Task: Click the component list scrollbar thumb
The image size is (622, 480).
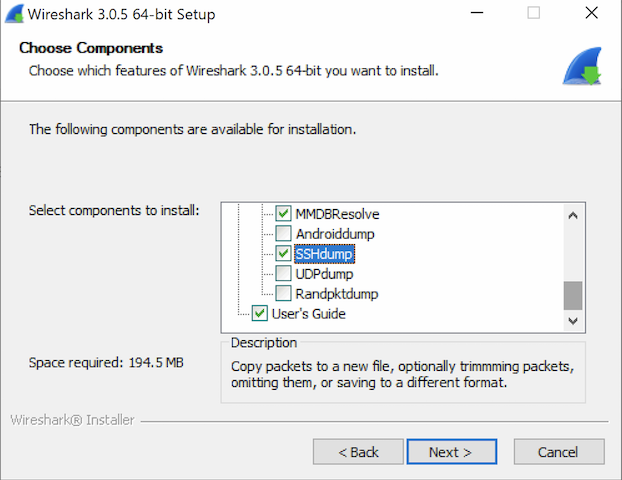Action: click(573, 296)
